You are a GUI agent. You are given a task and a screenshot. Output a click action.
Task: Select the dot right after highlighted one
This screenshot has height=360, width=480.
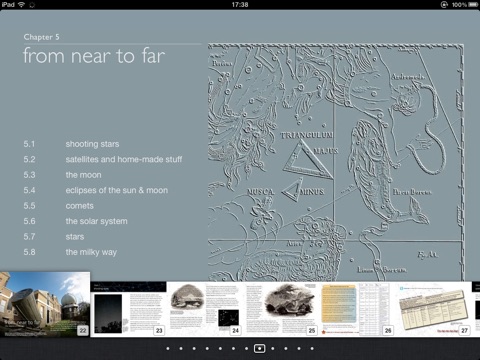tap(273, 348)
